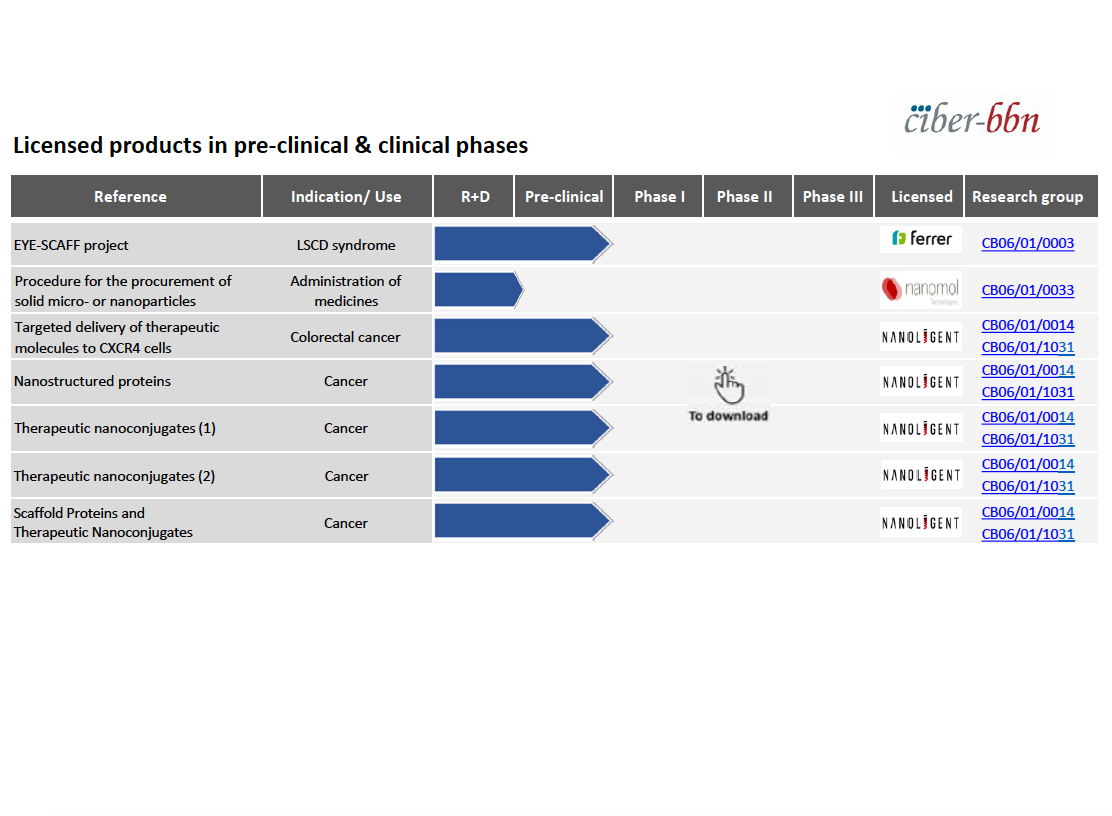Image resolution: width=1112 pixels, height=816 pixels.
Task: Click the ferrer company logo
Action: 921,239
